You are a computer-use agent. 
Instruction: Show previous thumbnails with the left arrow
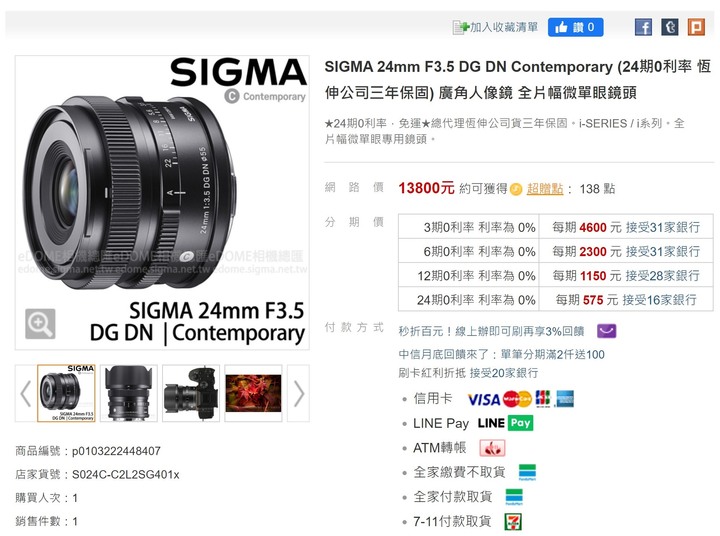click(26, 394)
